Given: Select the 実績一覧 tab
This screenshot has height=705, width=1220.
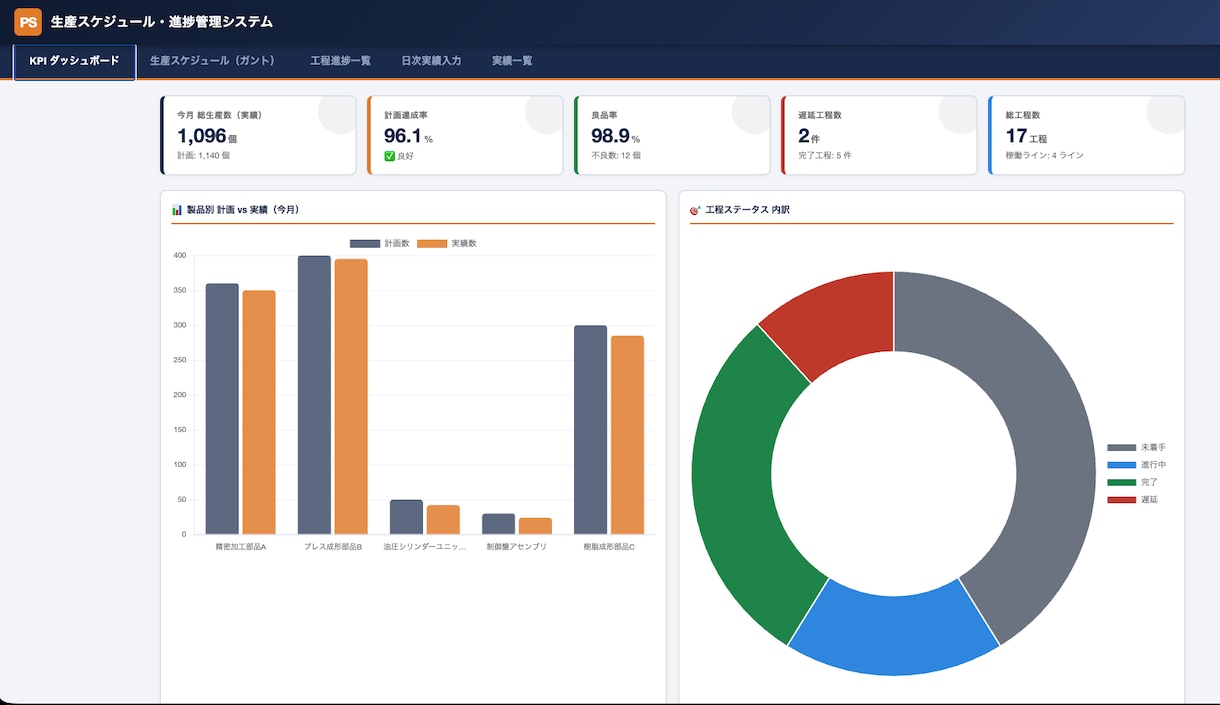Looking at the screenshot, I should (x=512, y=61).
